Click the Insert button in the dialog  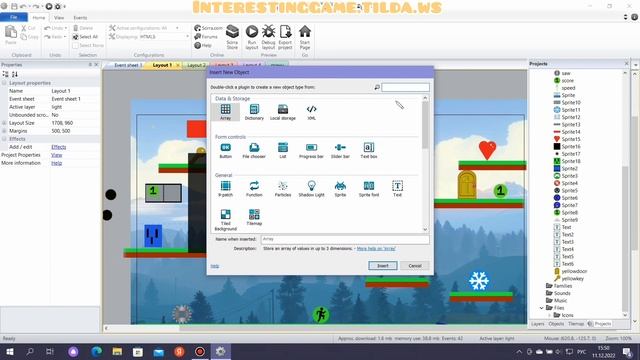click(x=382, y=266)
